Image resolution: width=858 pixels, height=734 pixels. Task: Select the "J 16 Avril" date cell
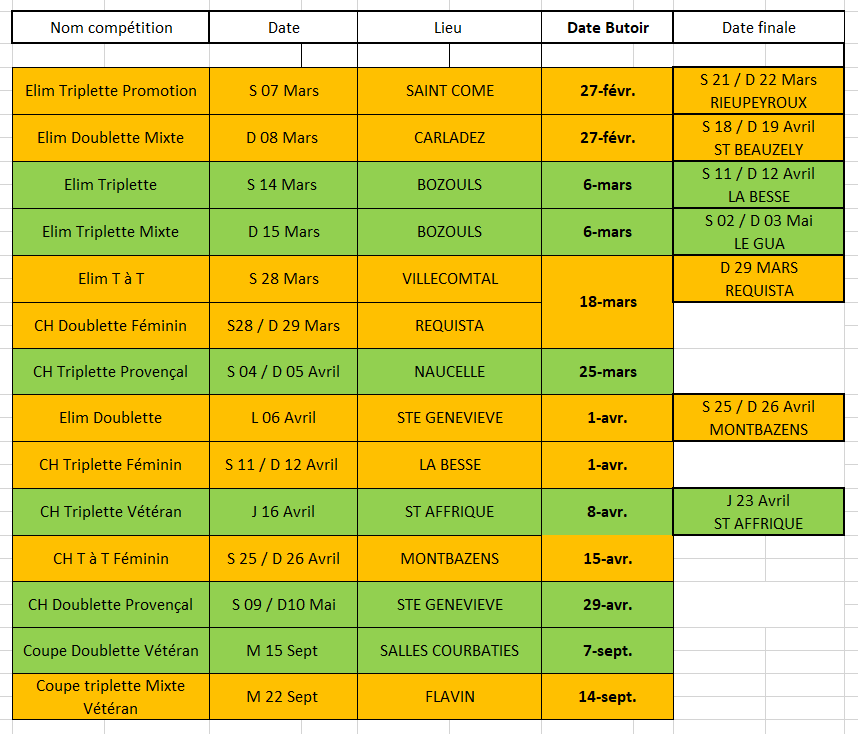click(283, 511)
